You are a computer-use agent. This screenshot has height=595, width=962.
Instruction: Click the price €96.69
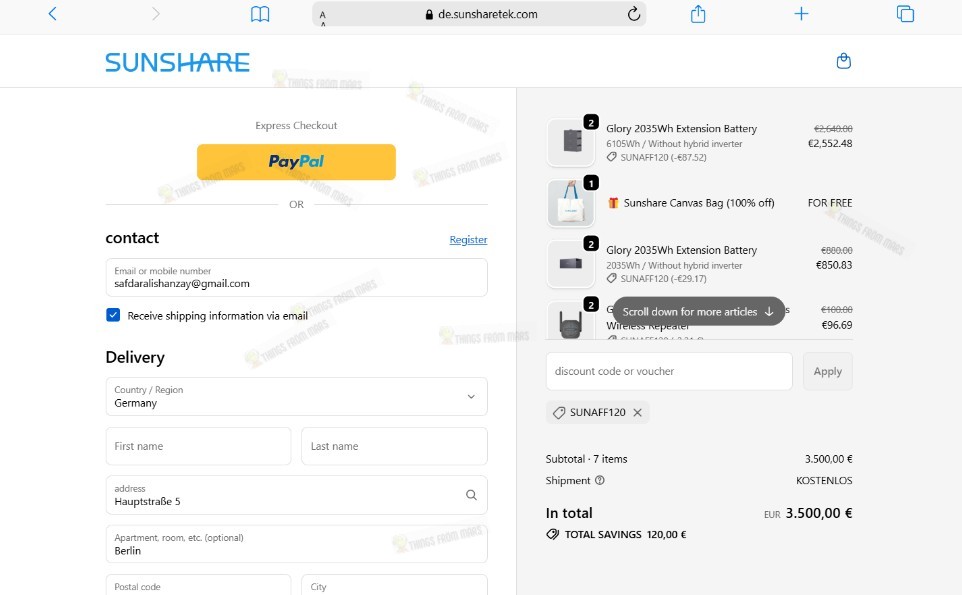coord(837,325)
